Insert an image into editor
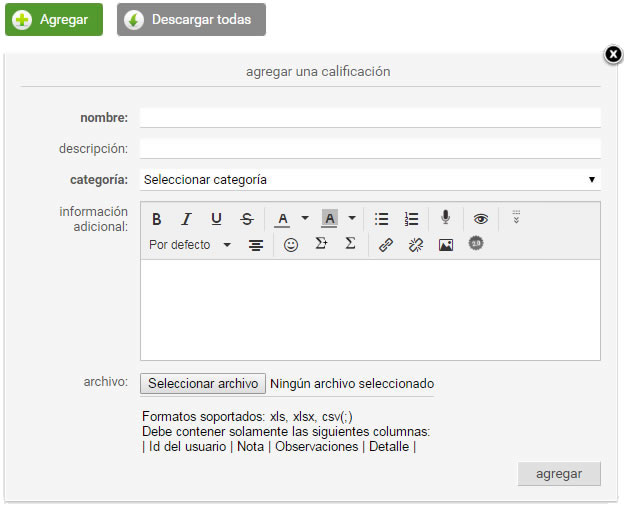This screenshot has width=625, height=505. point(446,244)
